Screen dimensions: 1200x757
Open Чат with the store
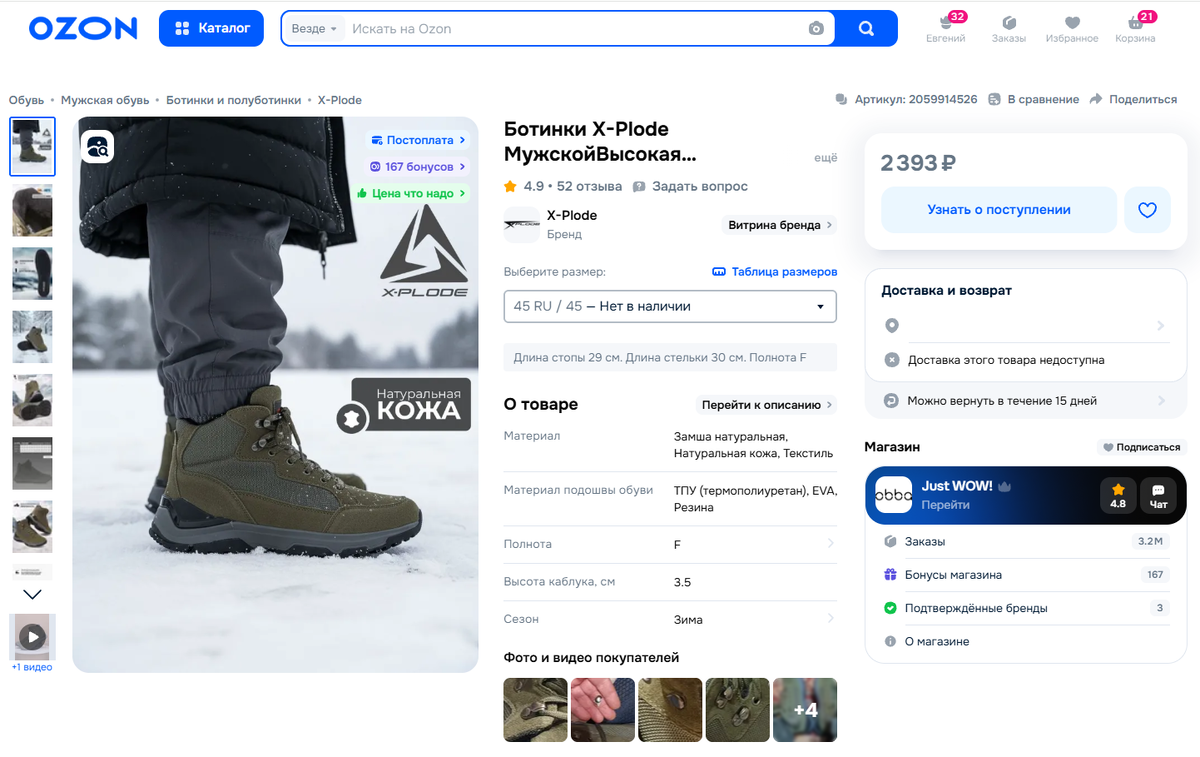(x=1158, y=495)
